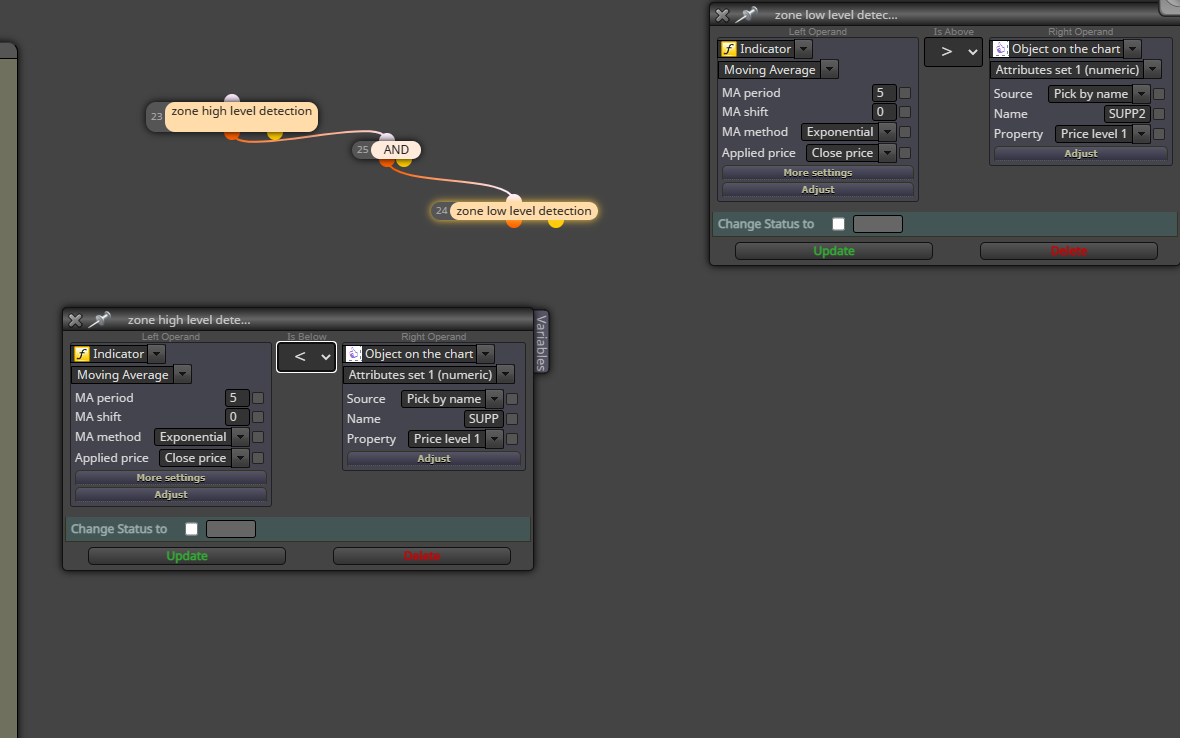This screenshot has width=1180, height=738.
Task: Click Indicator function icon in high level panel
Action: click(82, 354)
